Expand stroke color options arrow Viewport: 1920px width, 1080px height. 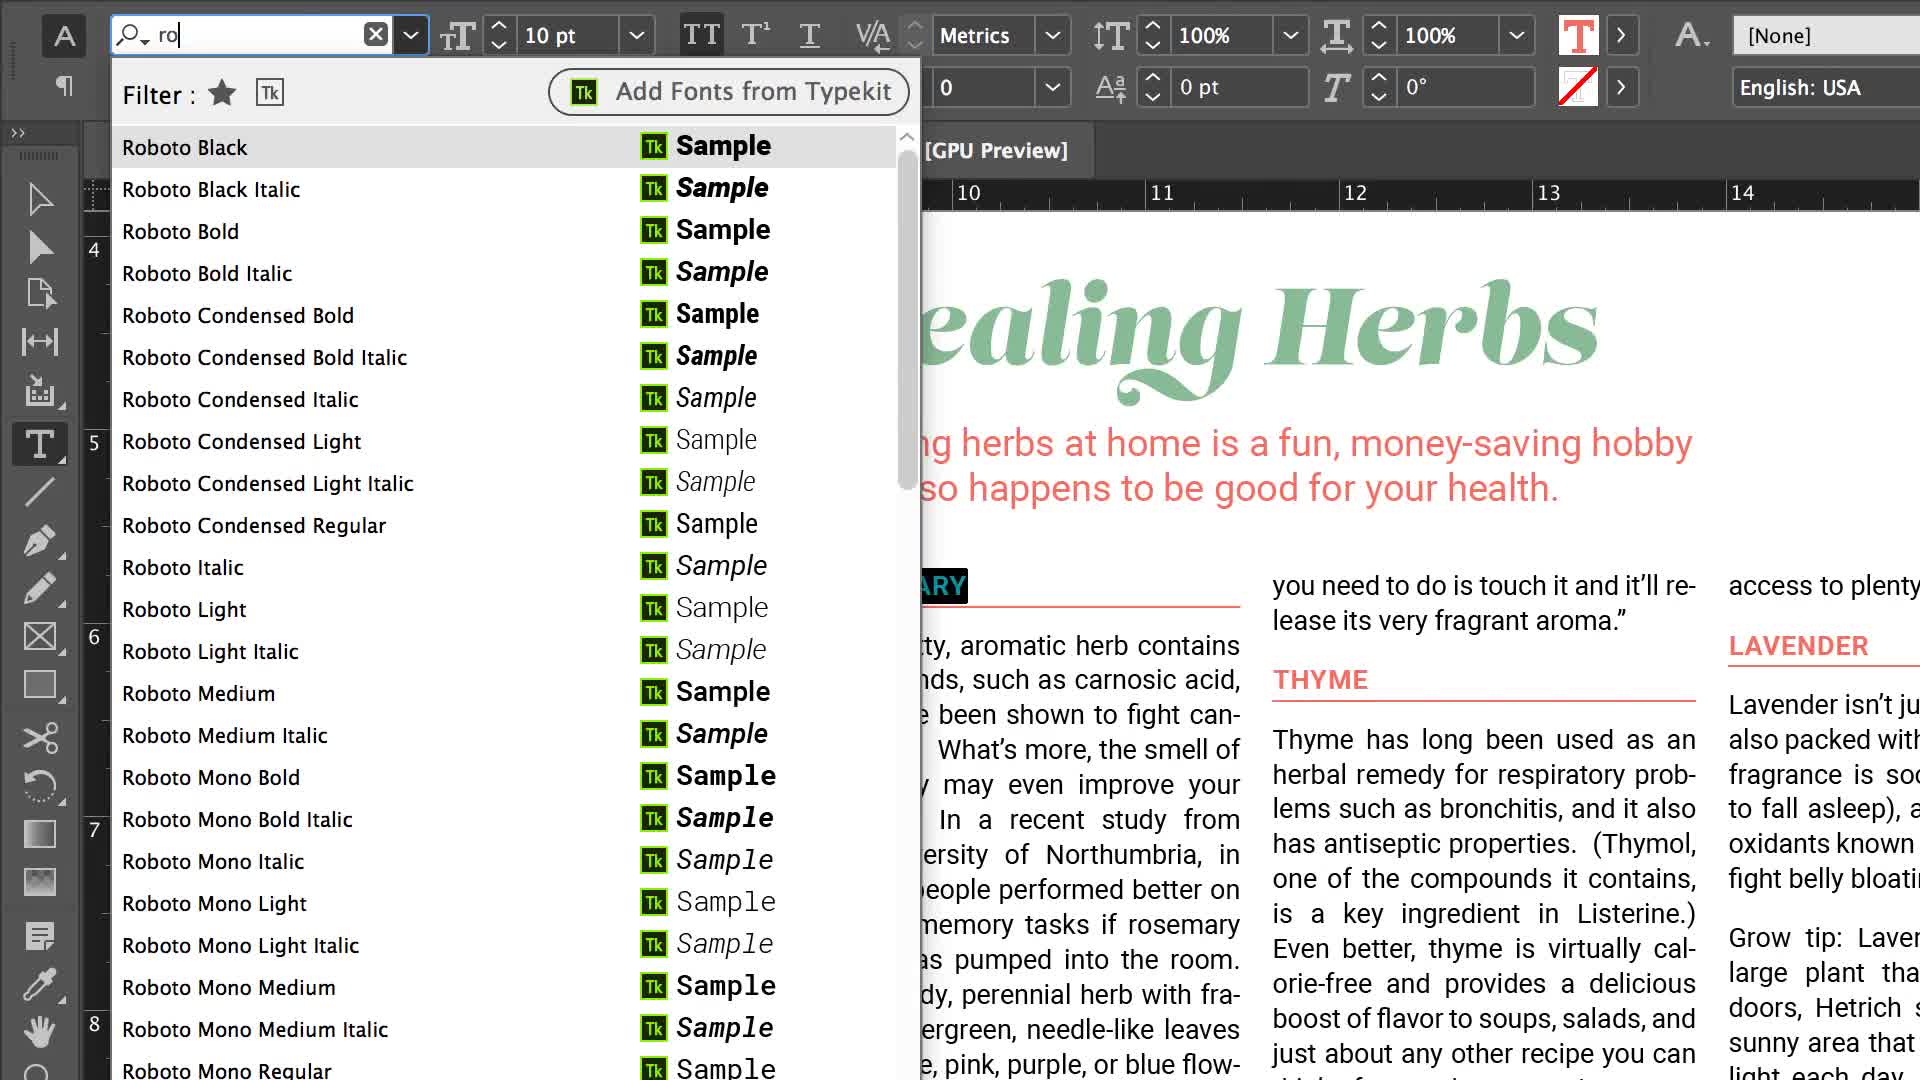point(1621,87)
